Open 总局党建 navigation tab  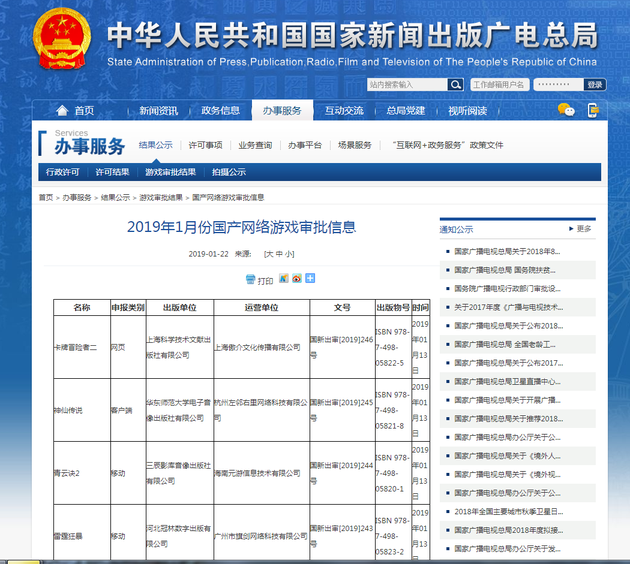[405, 111]
